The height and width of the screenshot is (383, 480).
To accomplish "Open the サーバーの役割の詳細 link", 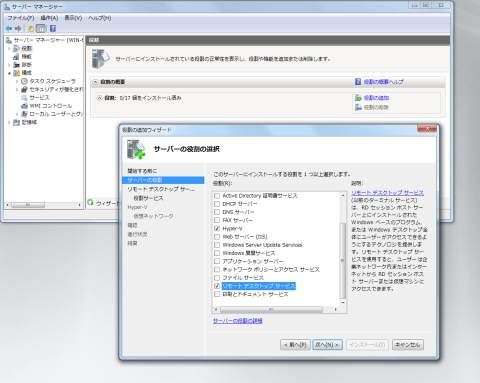I will [x=238, y=321].
